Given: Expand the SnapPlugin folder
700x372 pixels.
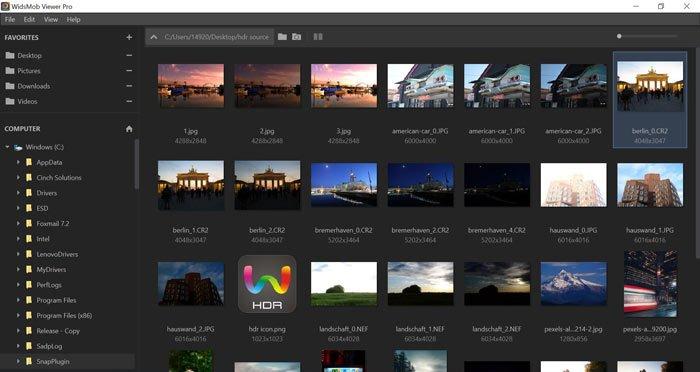Looking at the screenshot, I should [18, 361].
